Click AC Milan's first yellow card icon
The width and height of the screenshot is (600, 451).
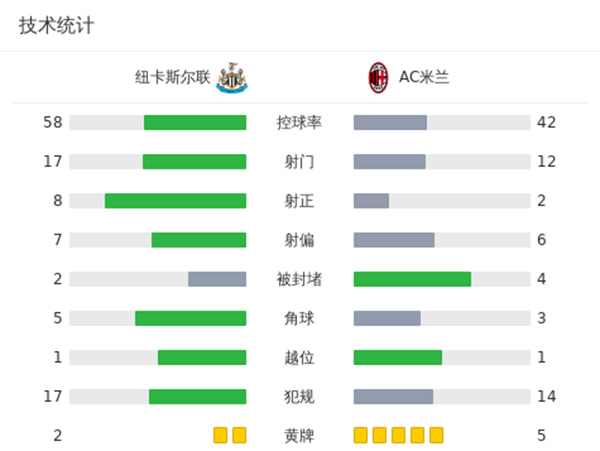pyautogui.click(x=360, y=435)
